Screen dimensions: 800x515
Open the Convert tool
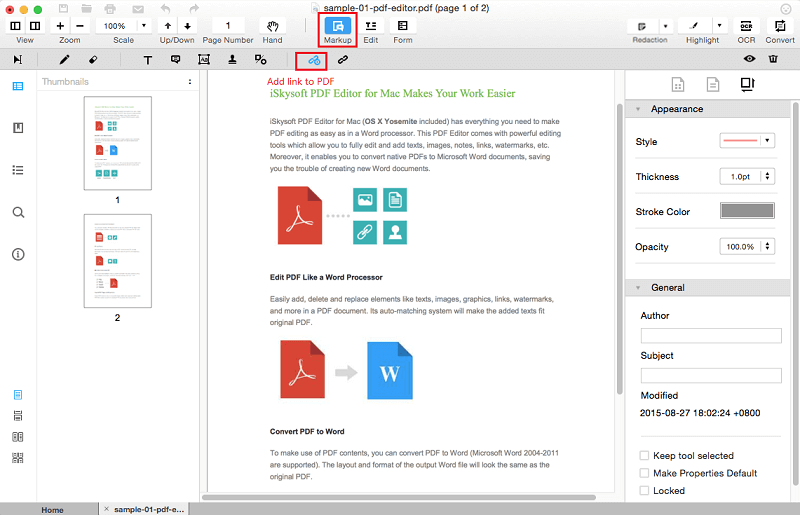click(x=780, y=26)
